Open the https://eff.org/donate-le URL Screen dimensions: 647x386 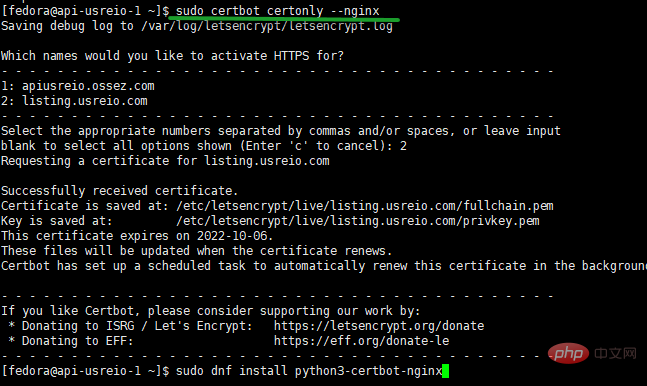pos(361,341)
